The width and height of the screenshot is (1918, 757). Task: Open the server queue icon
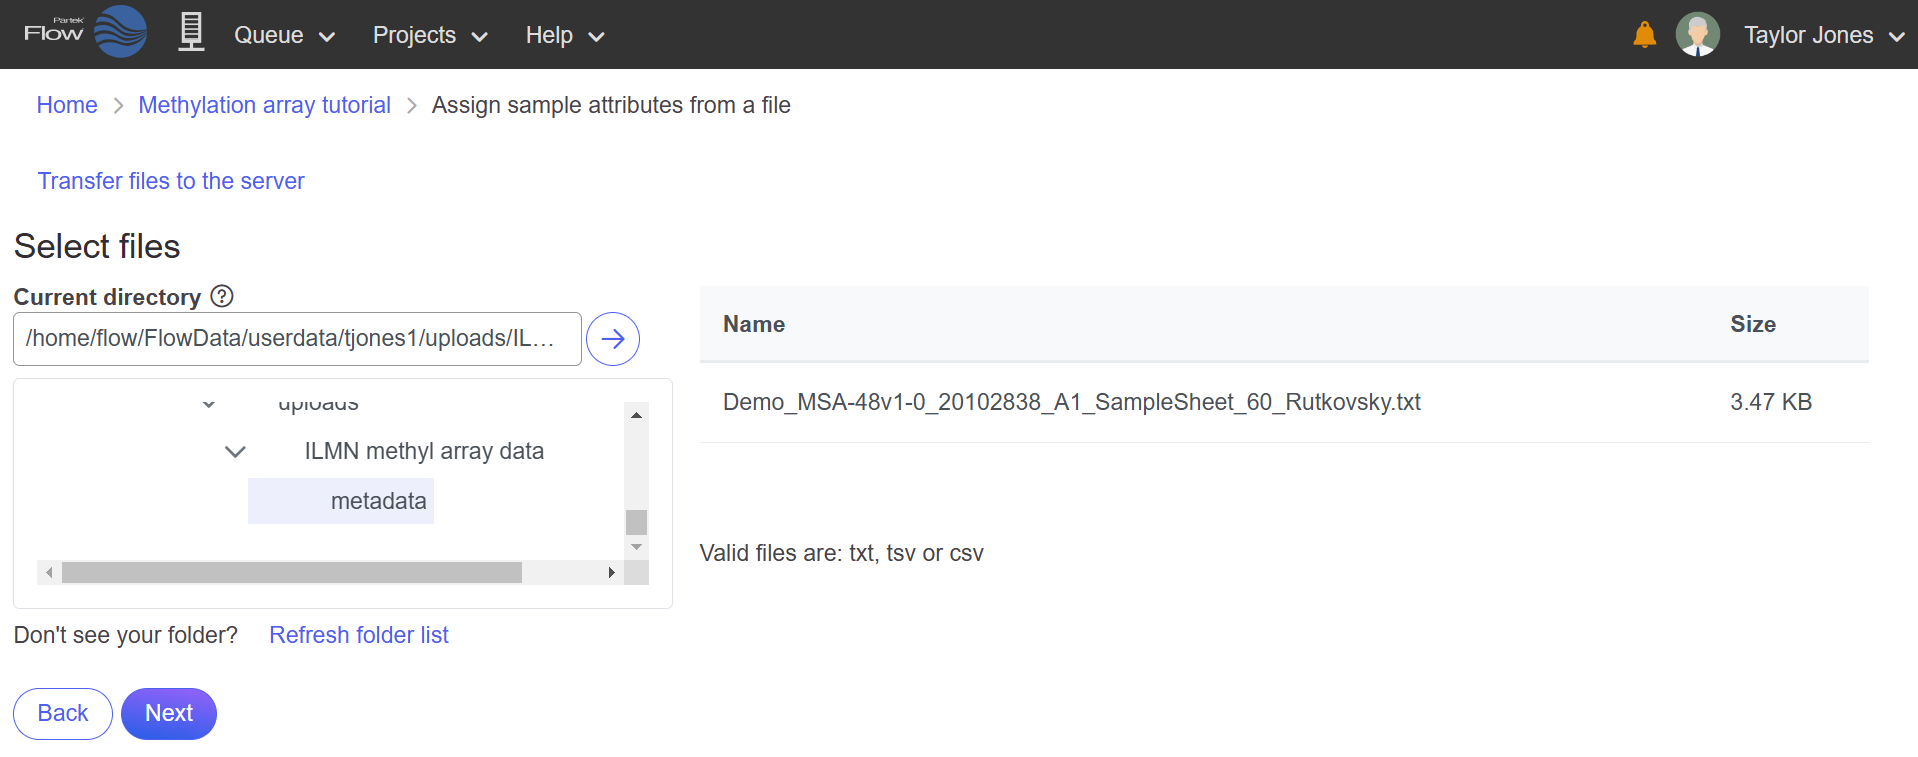click(x=191, y=32)
